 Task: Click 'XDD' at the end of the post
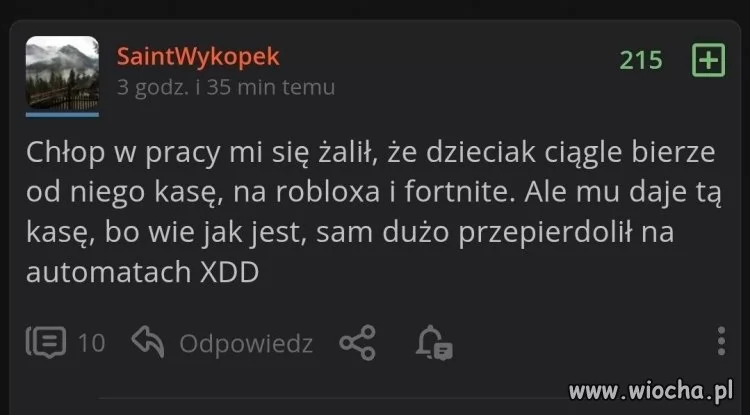[x=229, y=273]
